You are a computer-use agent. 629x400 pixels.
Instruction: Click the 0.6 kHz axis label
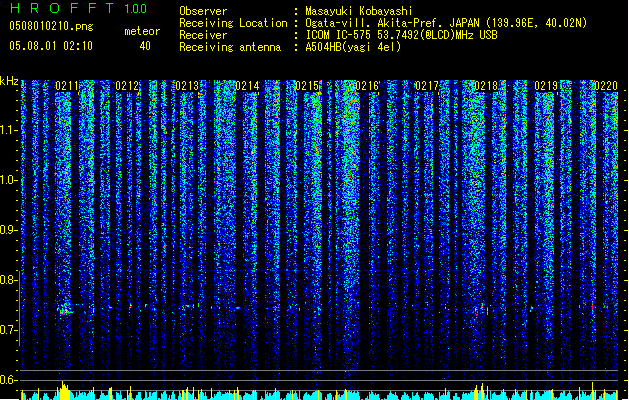pos(9,380)
